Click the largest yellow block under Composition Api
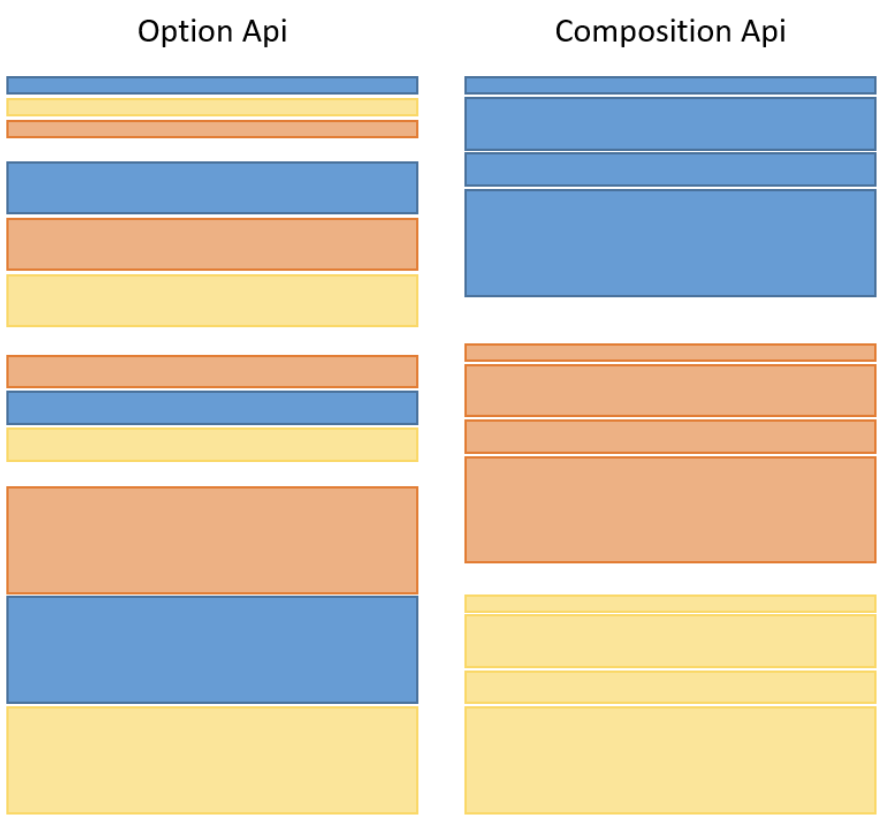Screen dimensions: 884x825 click(x=670, y=760)
